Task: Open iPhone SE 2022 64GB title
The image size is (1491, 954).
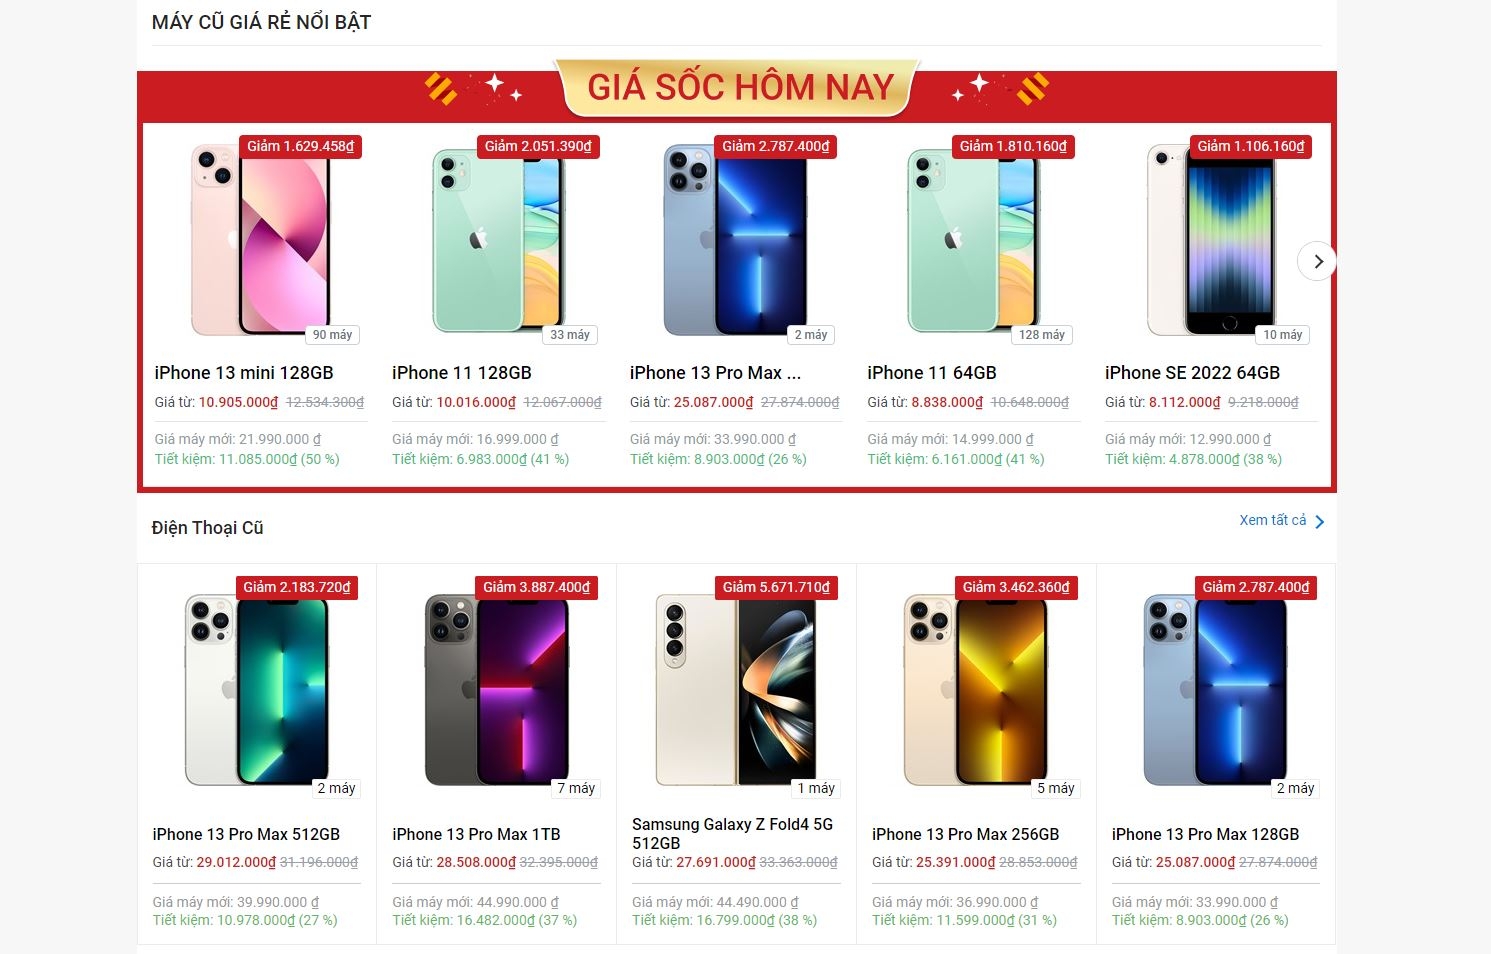Action: [1192, 373]
